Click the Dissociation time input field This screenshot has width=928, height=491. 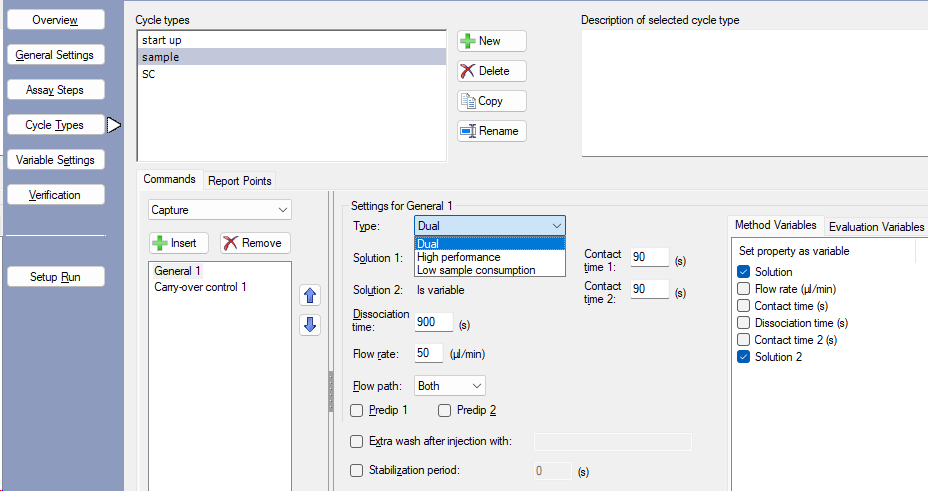click(x=433, y=322)
